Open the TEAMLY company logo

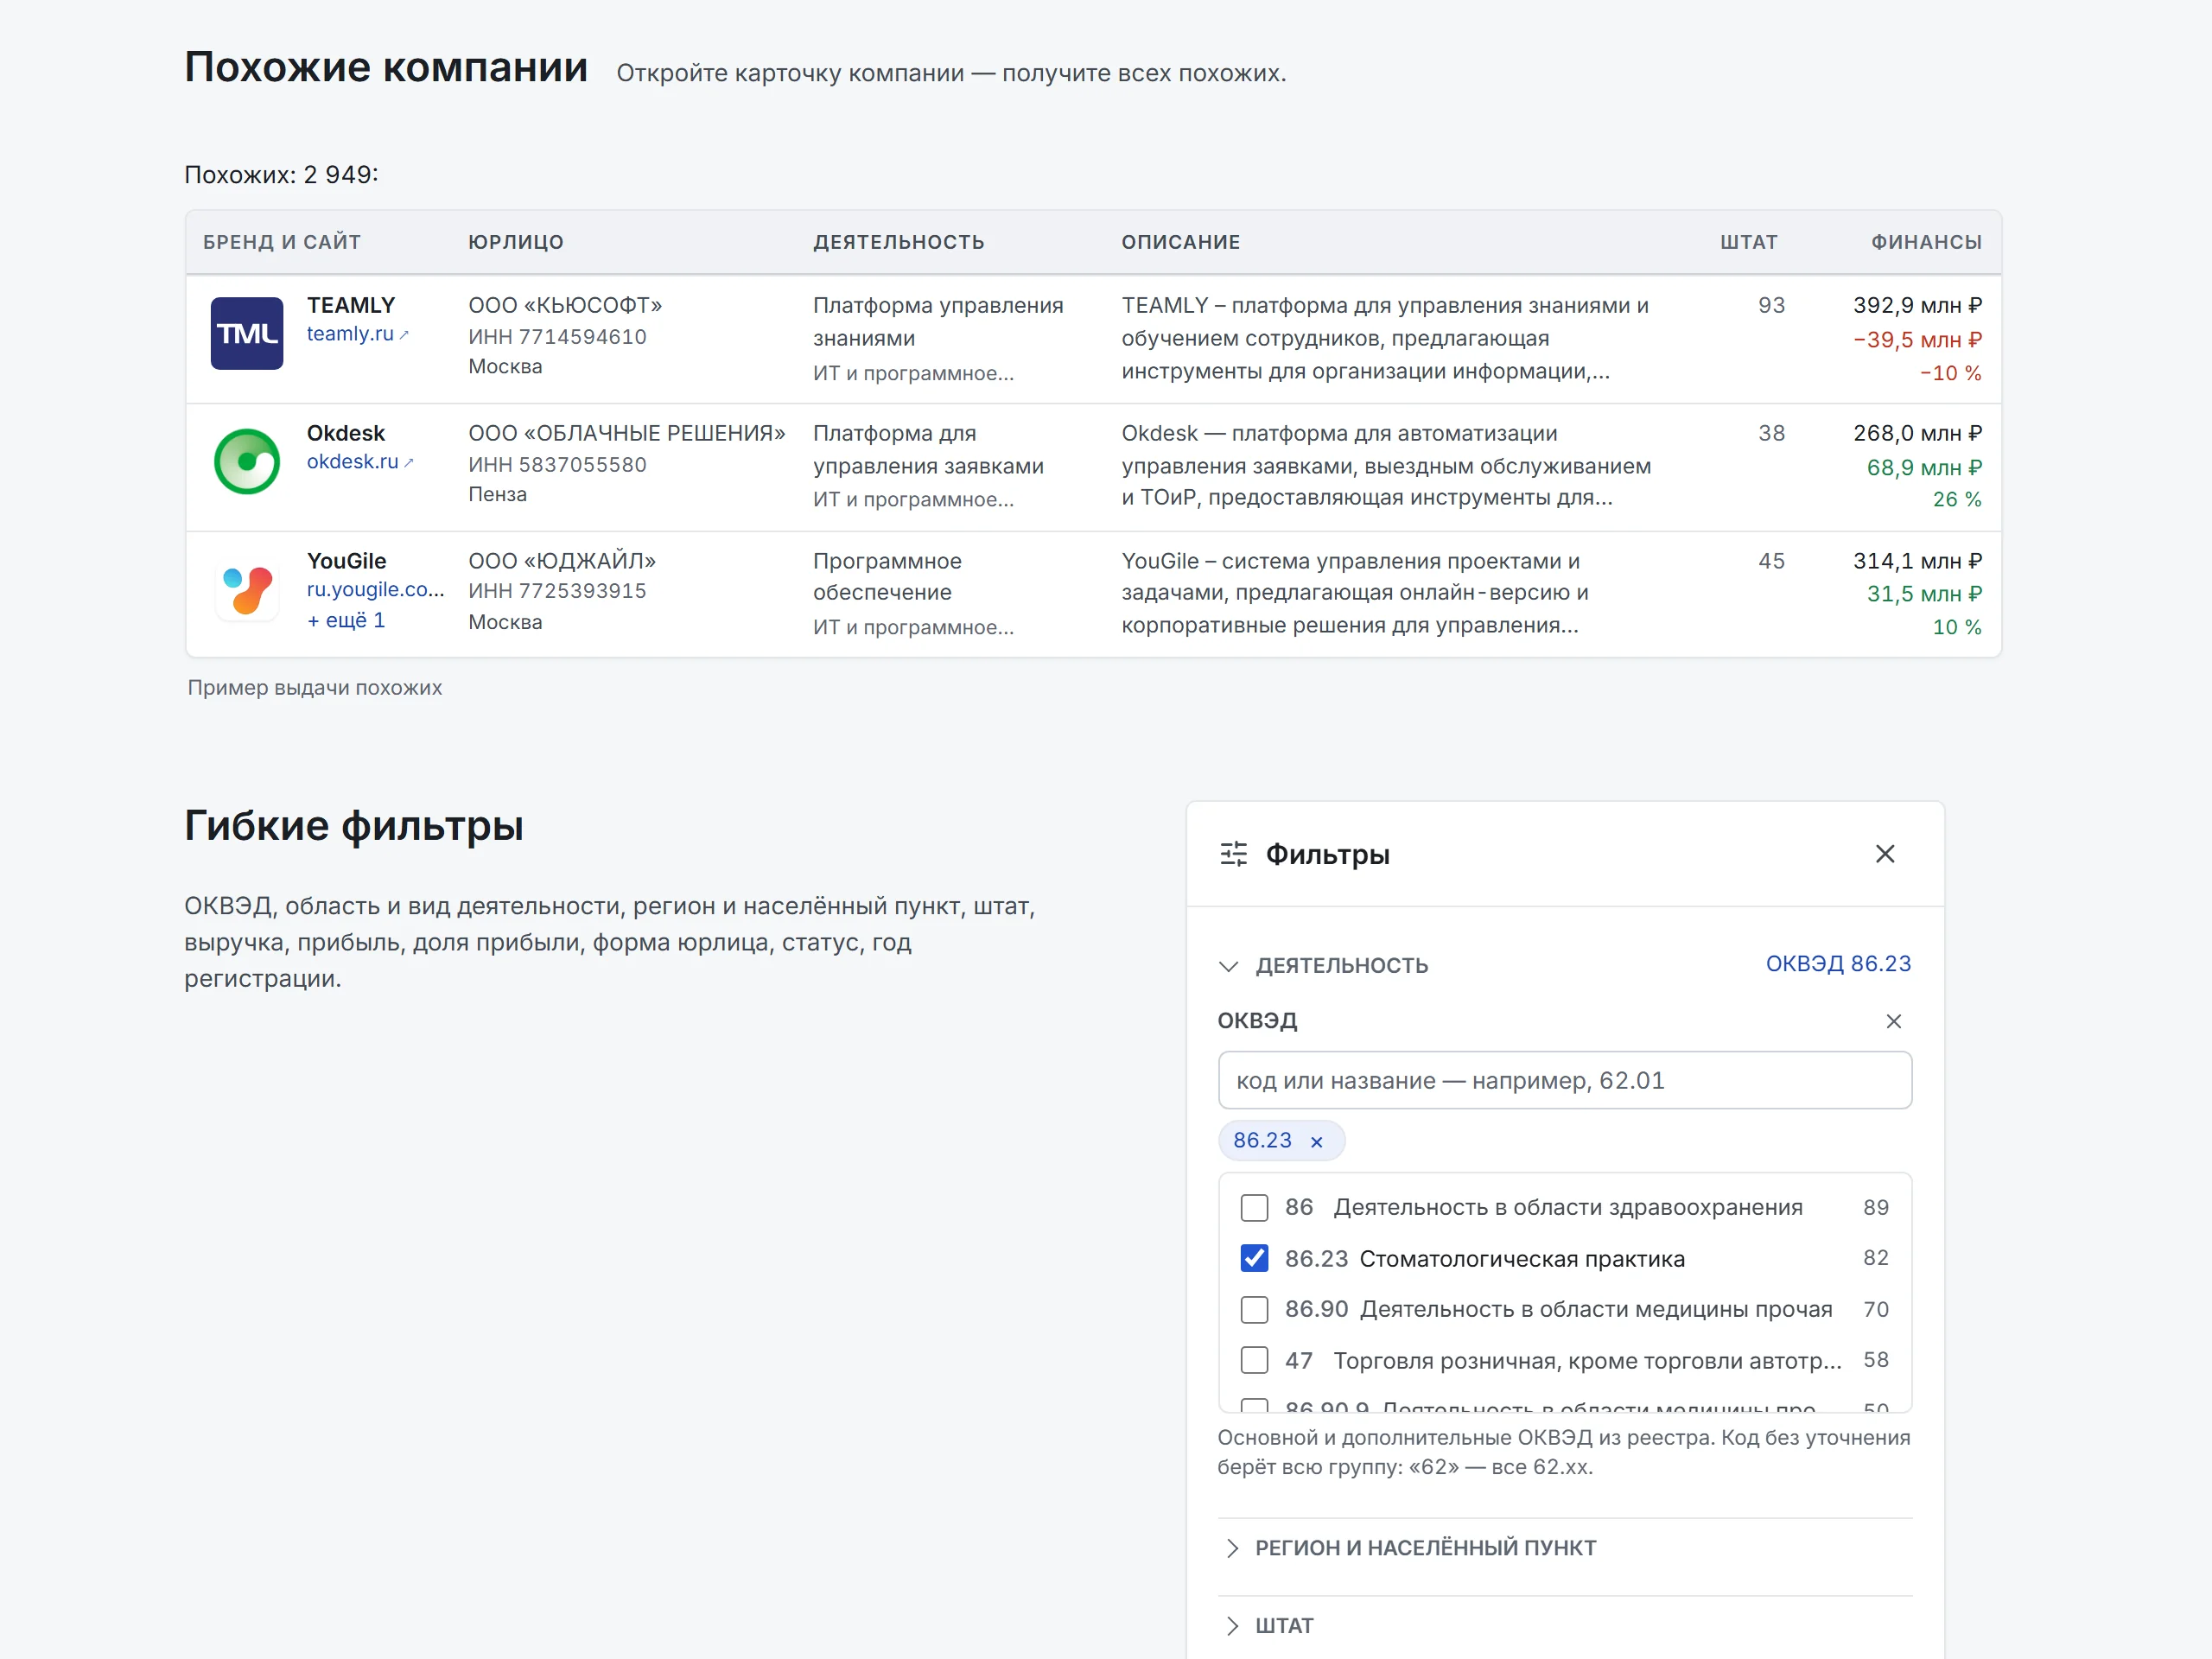click(247, 333)
